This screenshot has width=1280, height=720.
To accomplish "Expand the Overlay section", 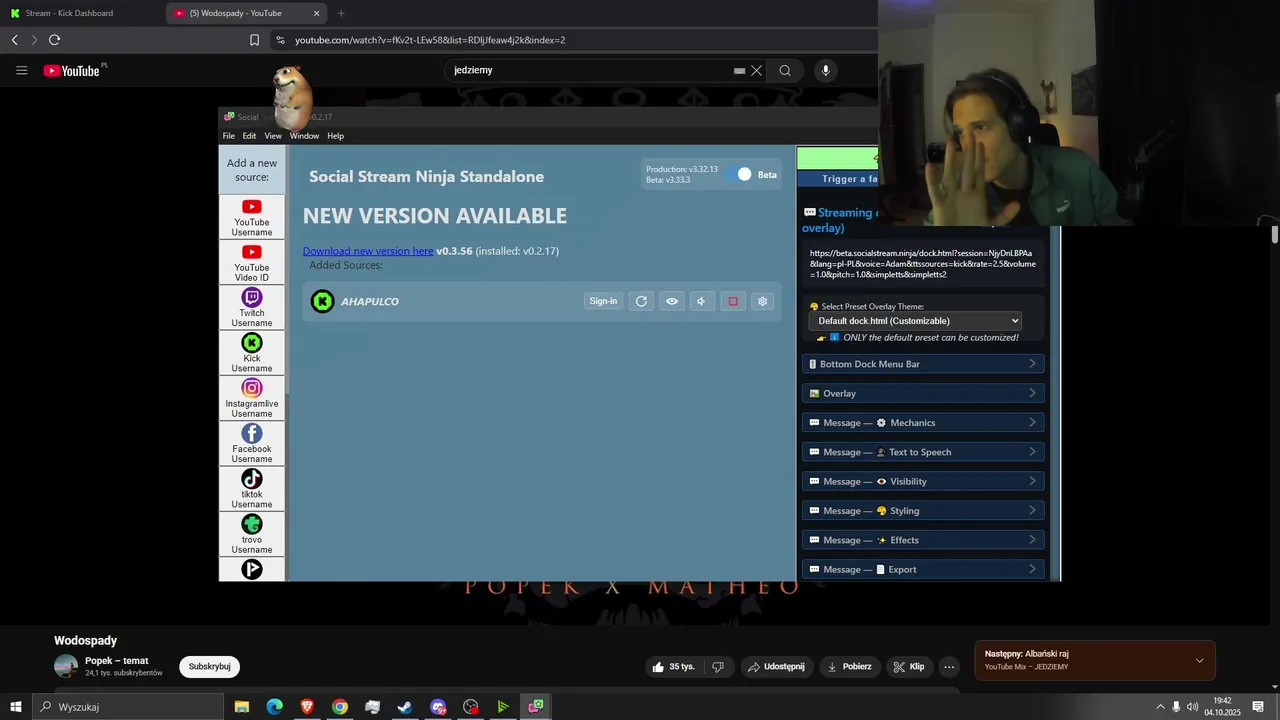I will point(923,393).
